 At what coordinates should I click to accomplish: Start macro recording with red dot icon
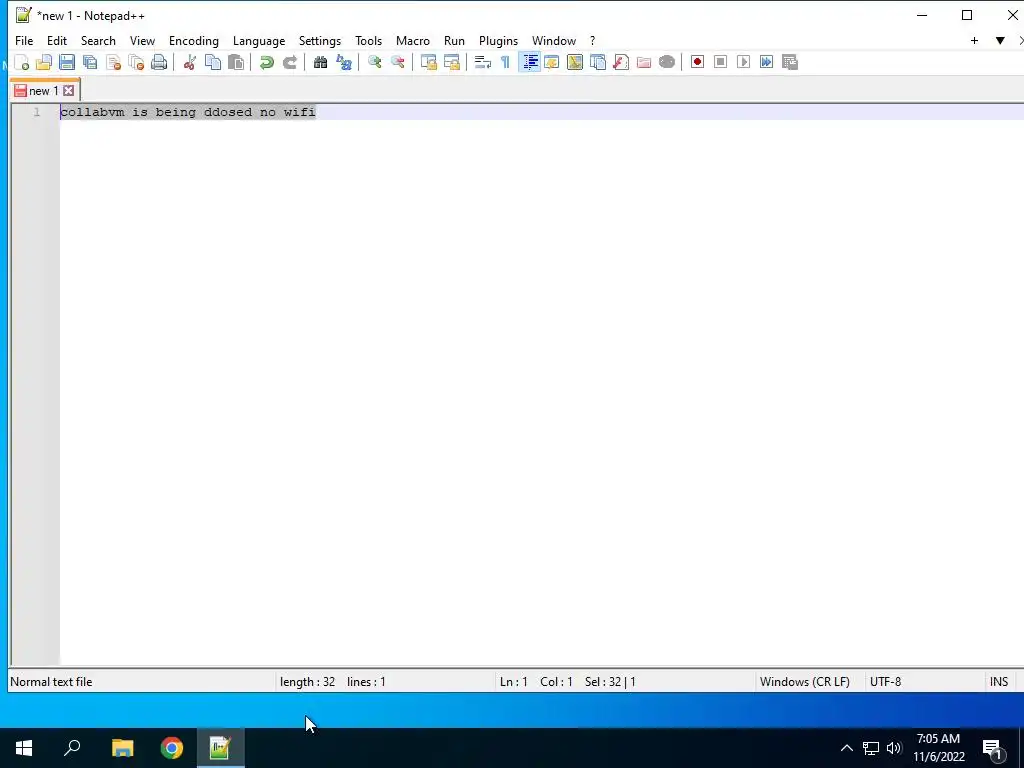[697, 62]
